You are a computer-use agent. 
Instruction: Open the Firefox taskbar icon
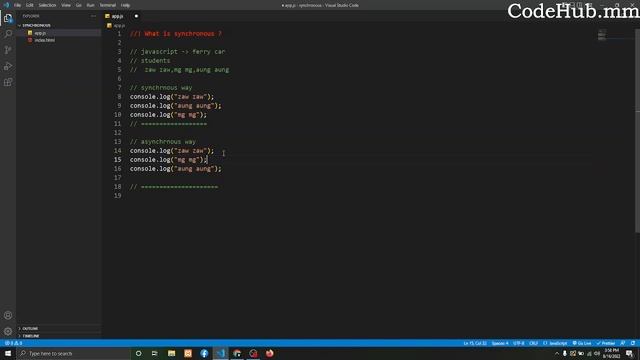pyautogui.click(x=270, y=353)
